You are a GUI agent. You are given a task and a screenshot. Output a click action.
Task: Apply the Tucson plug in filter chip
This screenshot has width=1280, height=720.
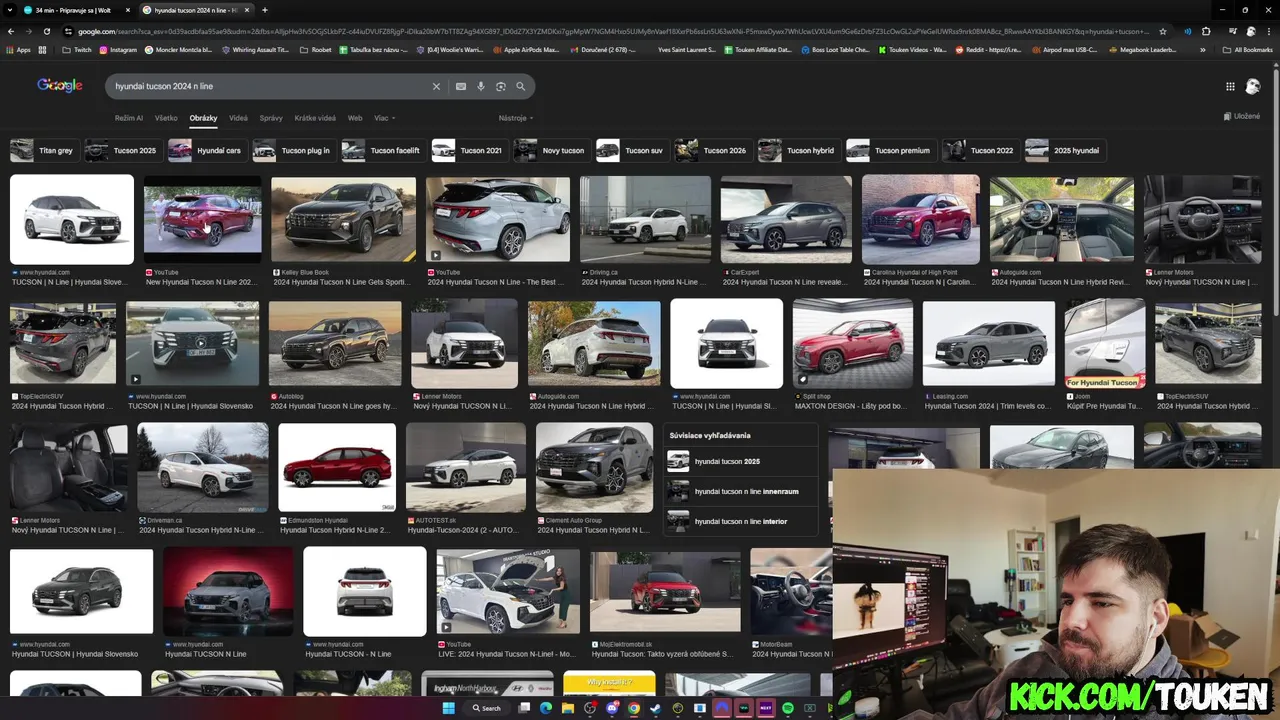click(x=293, y=151)
